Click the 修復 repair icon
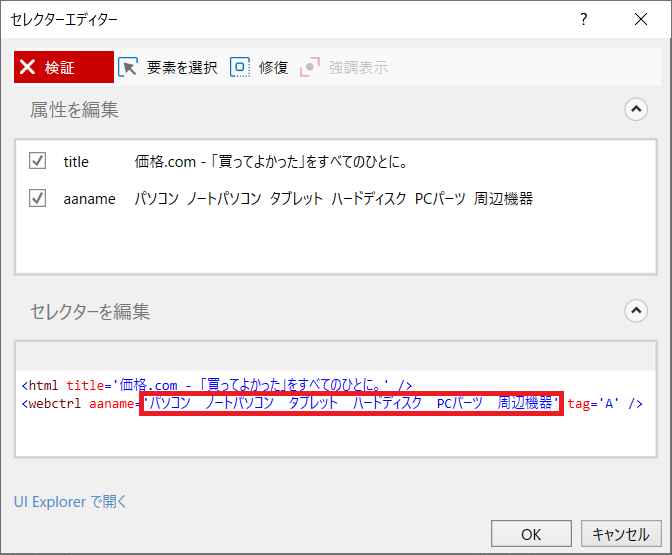Image resolution: width=672 pixels, height=555 pixels. click(240, 67)
